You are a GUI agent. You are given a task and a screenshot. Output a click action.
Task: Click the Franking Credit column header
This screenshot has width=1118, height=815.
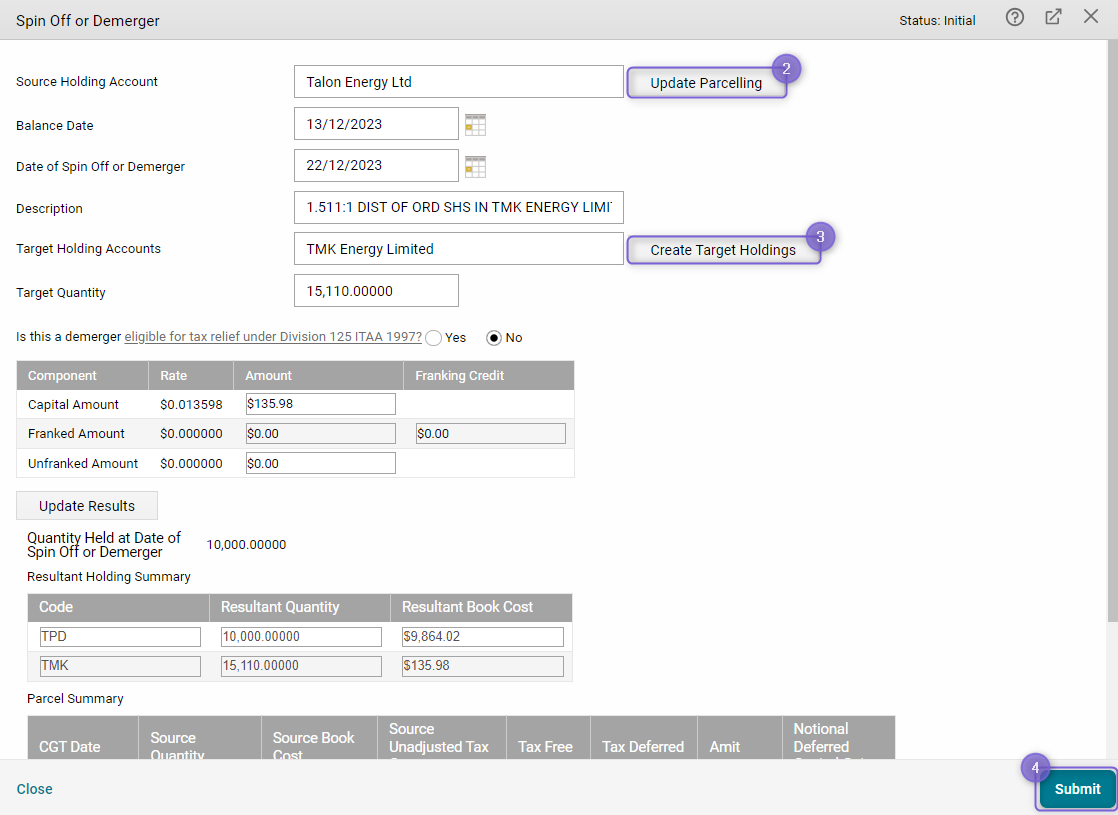click(x=488, y=376)
